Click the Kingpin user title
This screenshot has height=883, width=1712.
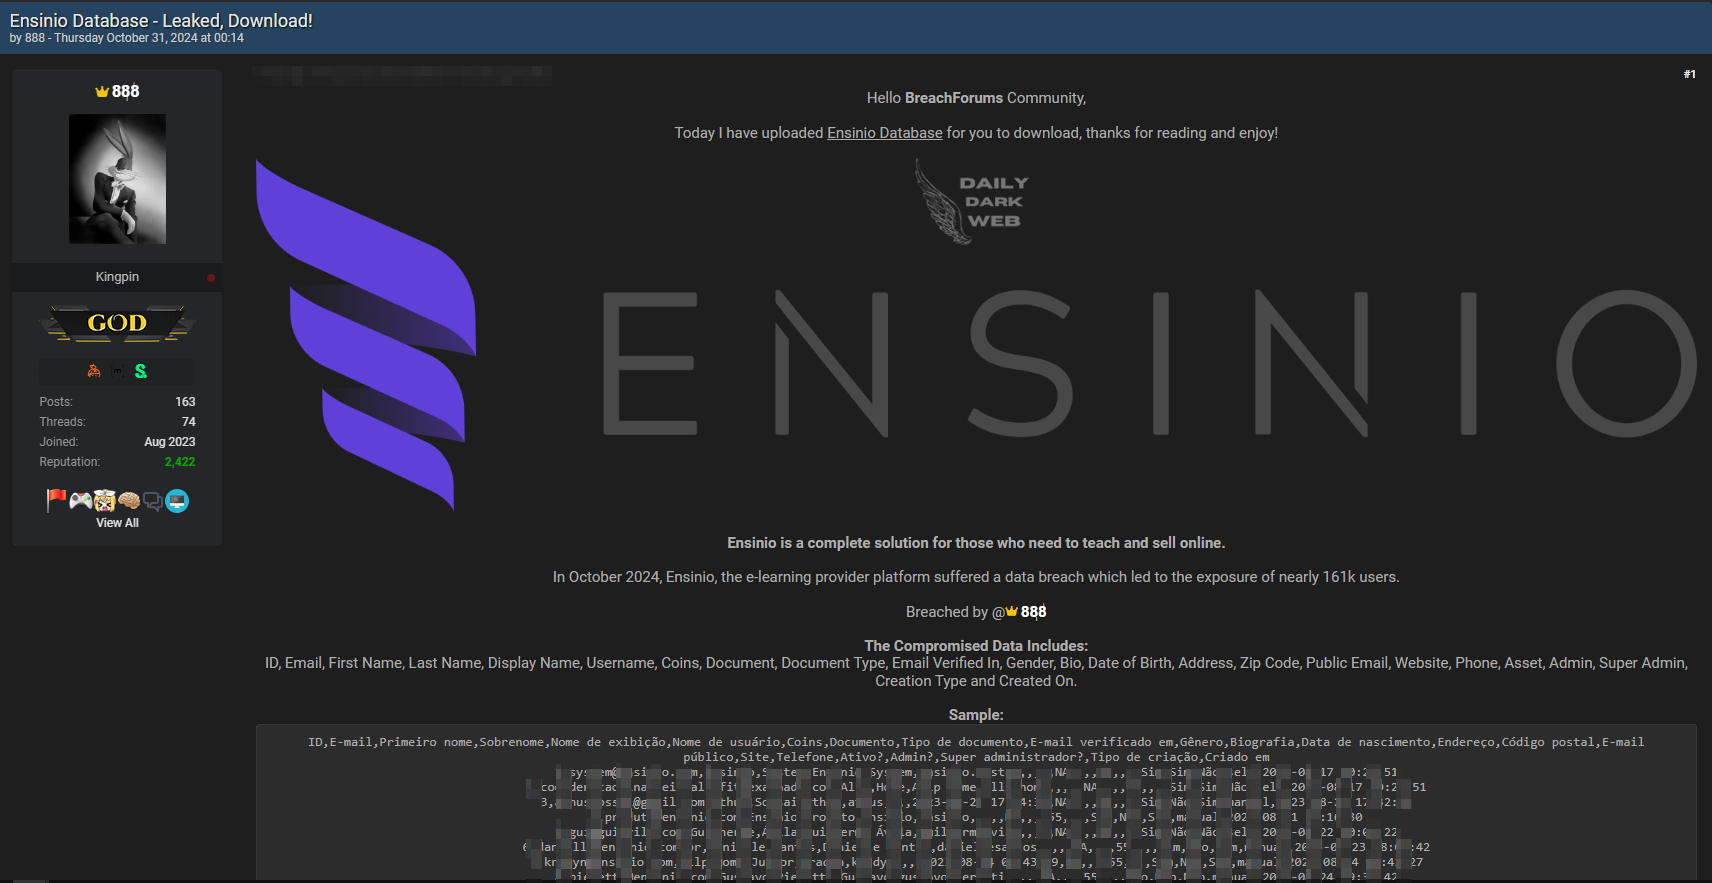[117, 277]
